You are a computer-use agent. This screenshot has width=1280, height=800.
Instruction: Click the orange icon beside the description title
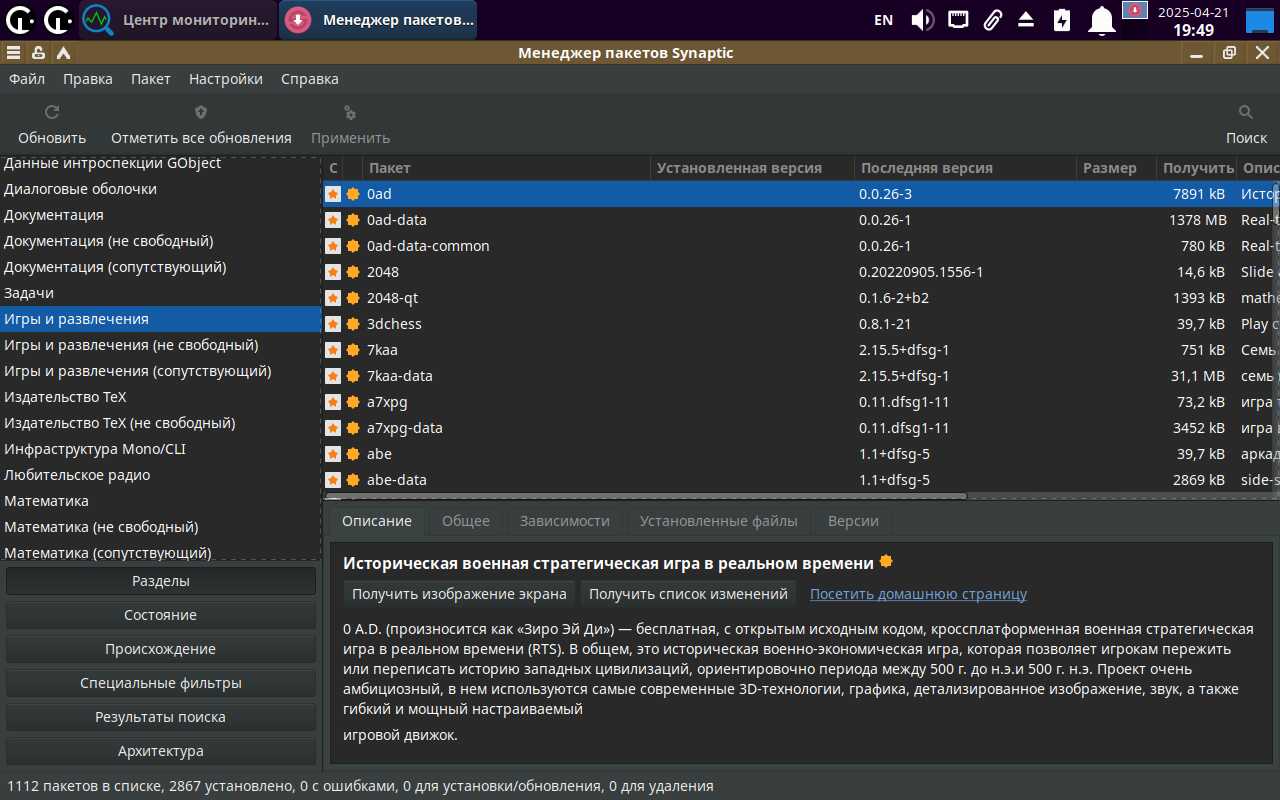point(885,562)
